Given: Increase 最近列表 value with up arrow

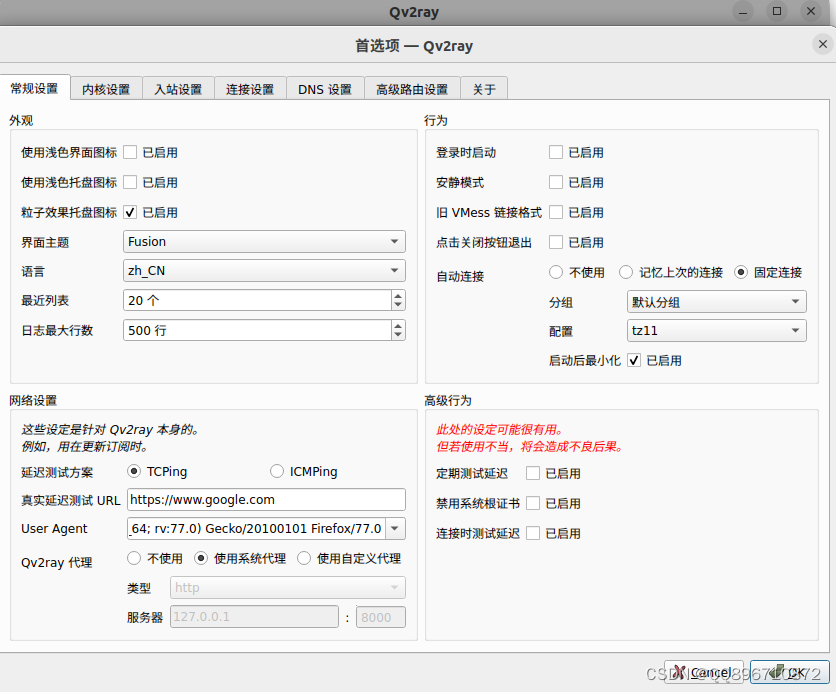Looking at the screenshot, I should coord(398,296).
